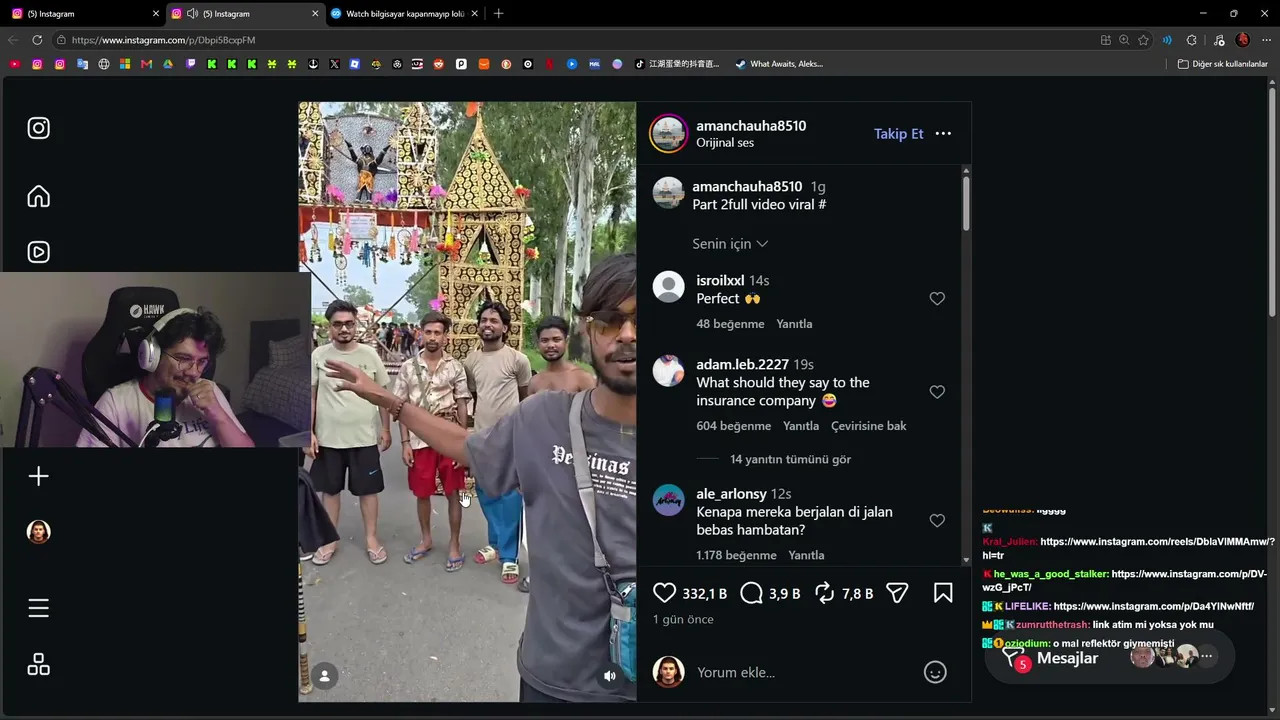Expand the Senin için comment sort dropdown
Image resolution: width=1280 pixels, height=720 pixels.
(730, 244)
